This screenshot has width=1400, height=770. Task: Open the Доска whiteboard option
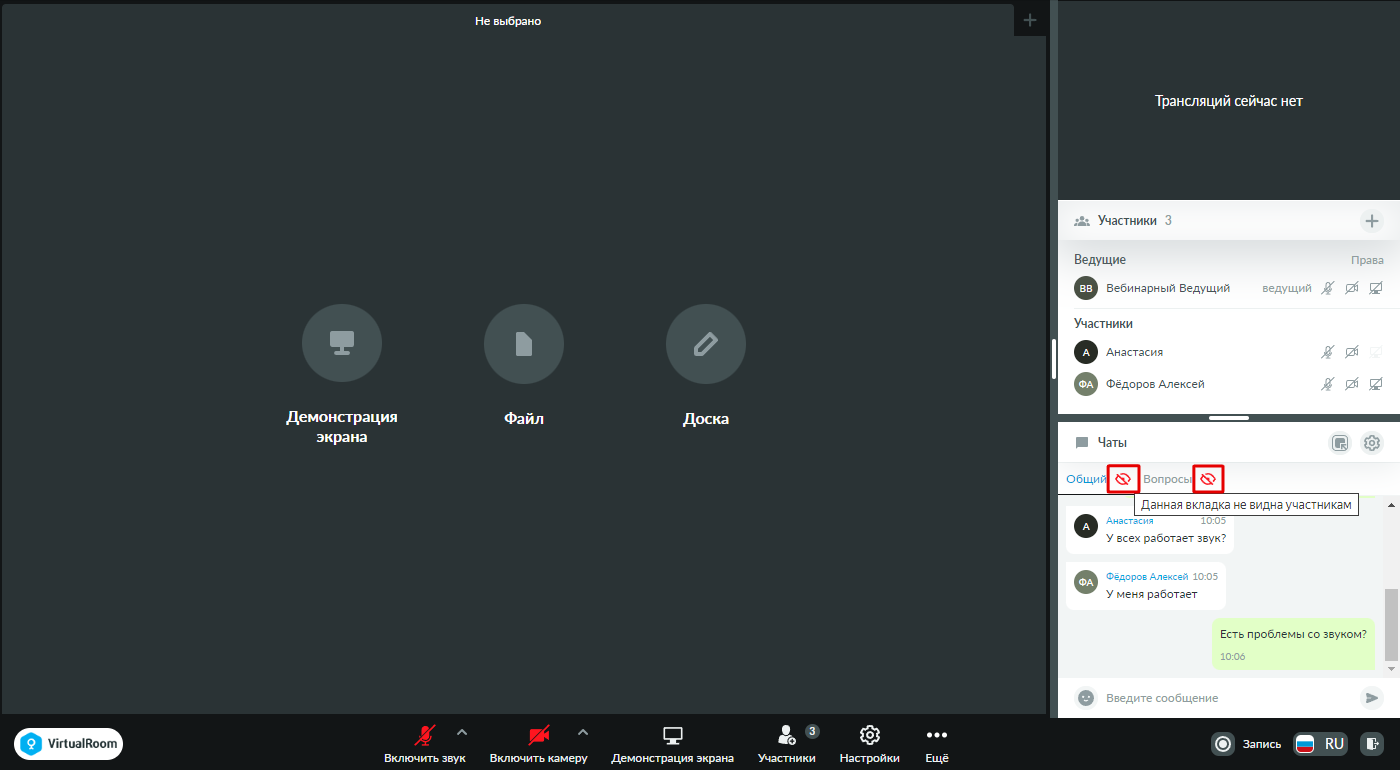pyautogui.click(x=706, y=344)
